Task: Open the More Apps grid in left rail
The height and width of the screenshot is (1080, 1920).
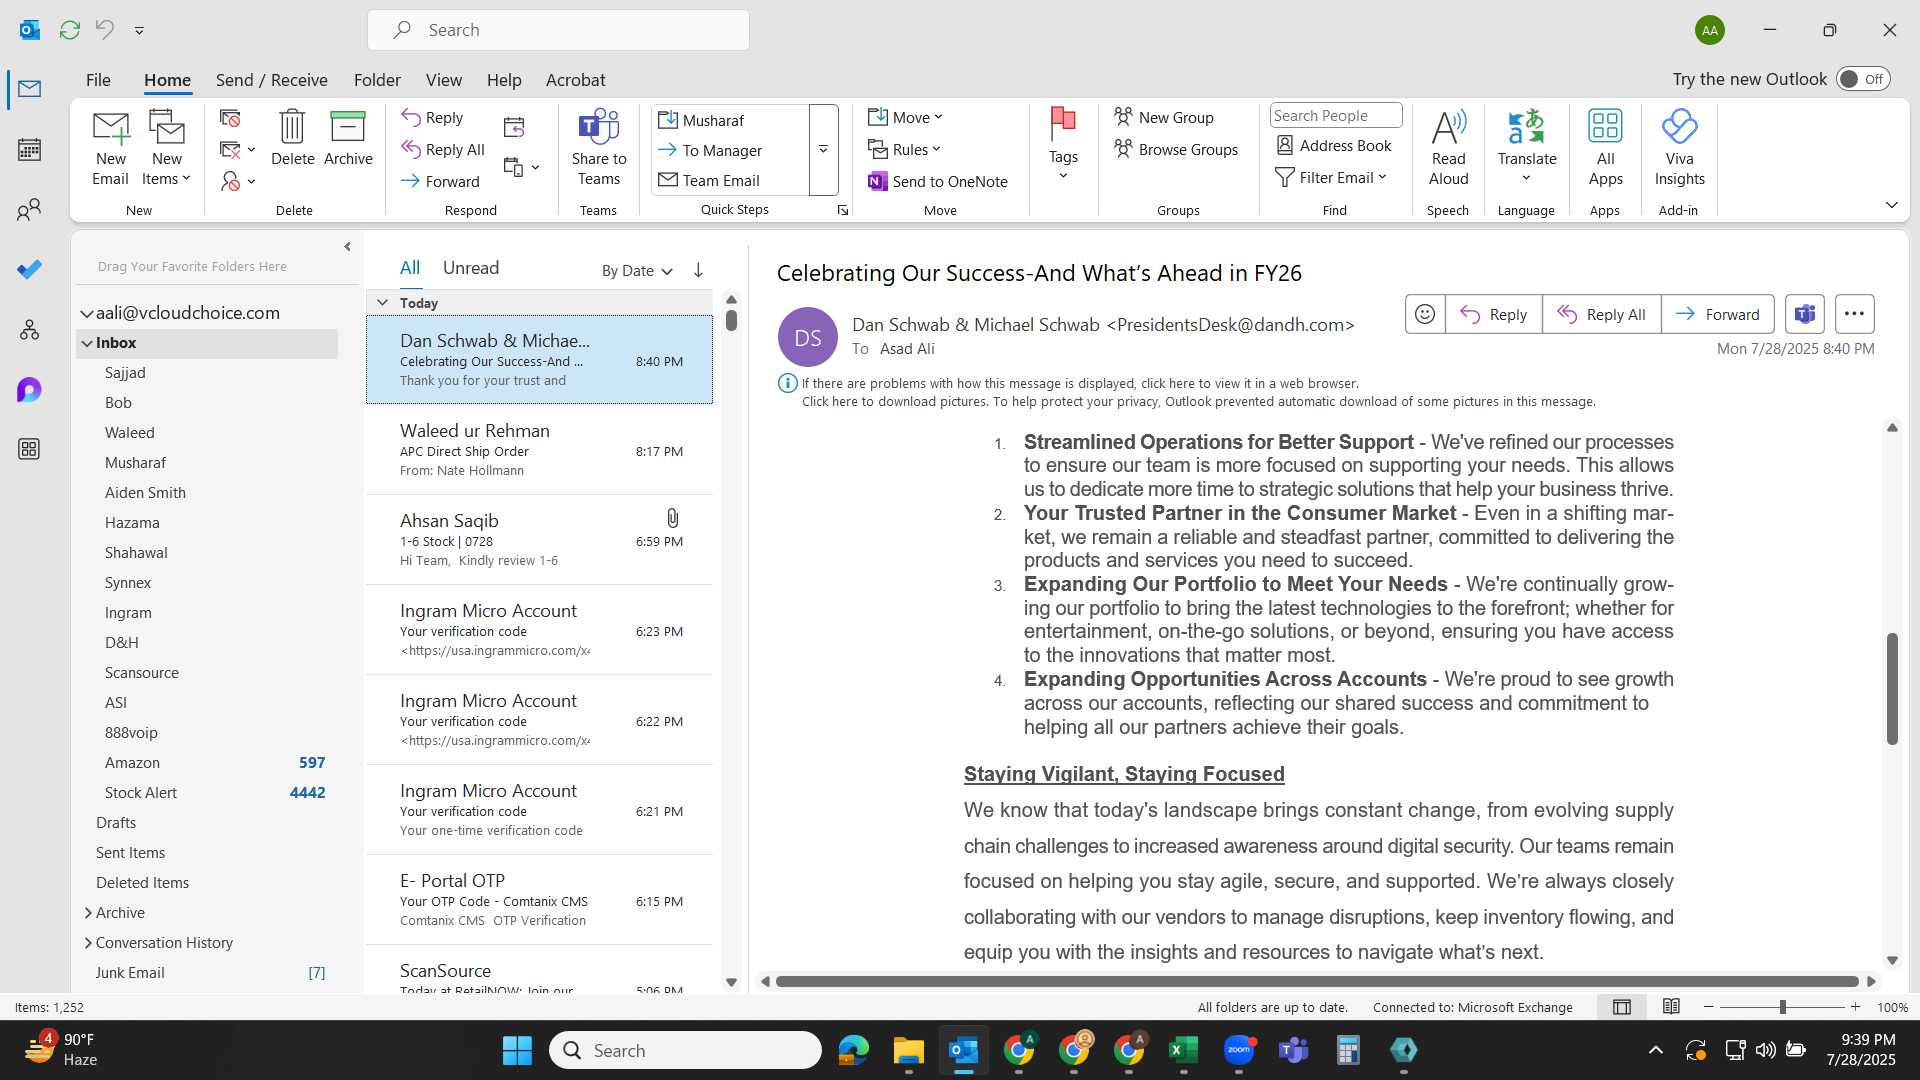Action: click(29, 449)
